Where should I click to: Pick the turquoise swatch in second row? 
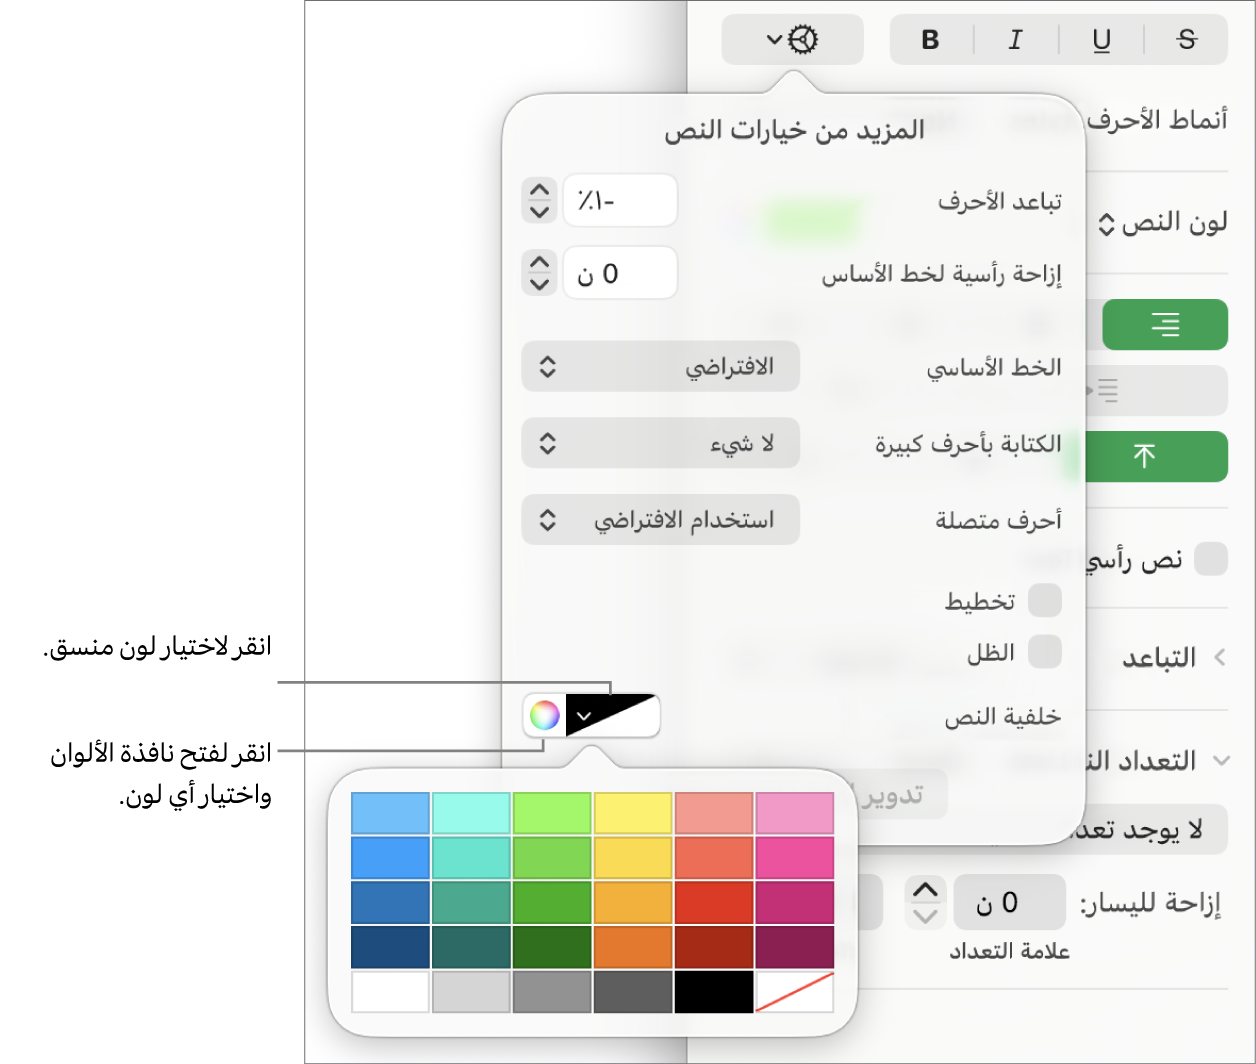pyautogui.click(x=472, y=858)
